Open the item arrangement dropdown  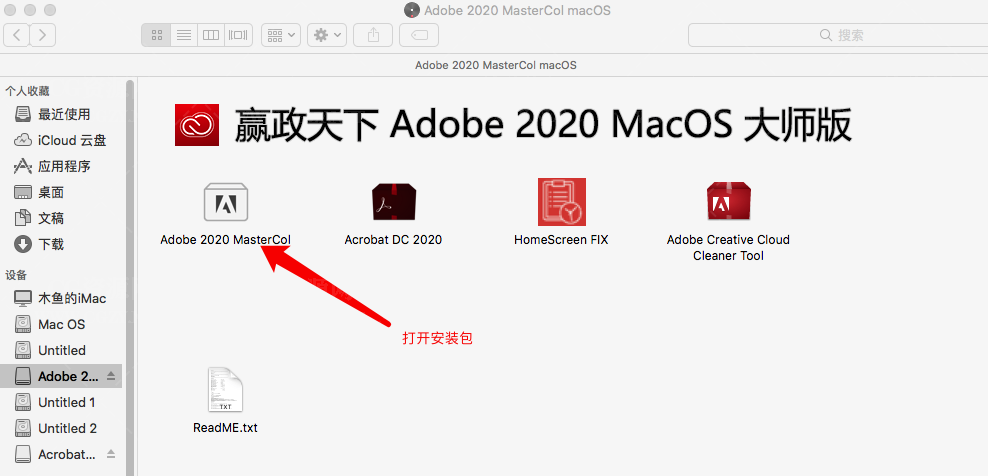tap(280, 35)
